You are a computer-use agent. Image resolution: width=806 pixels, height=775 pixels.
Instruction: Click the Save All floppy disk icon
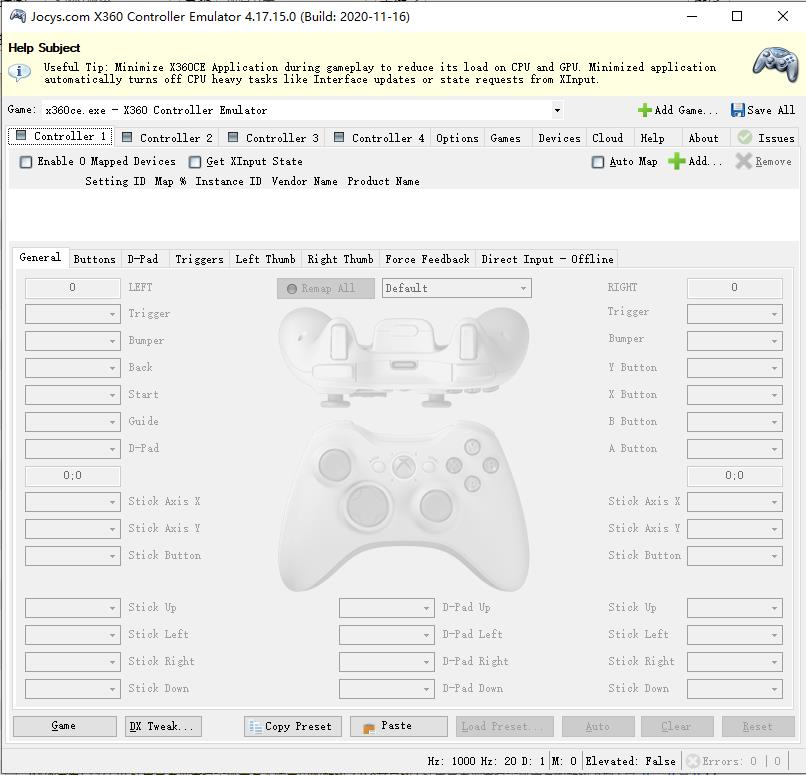[x=738, y=110]
